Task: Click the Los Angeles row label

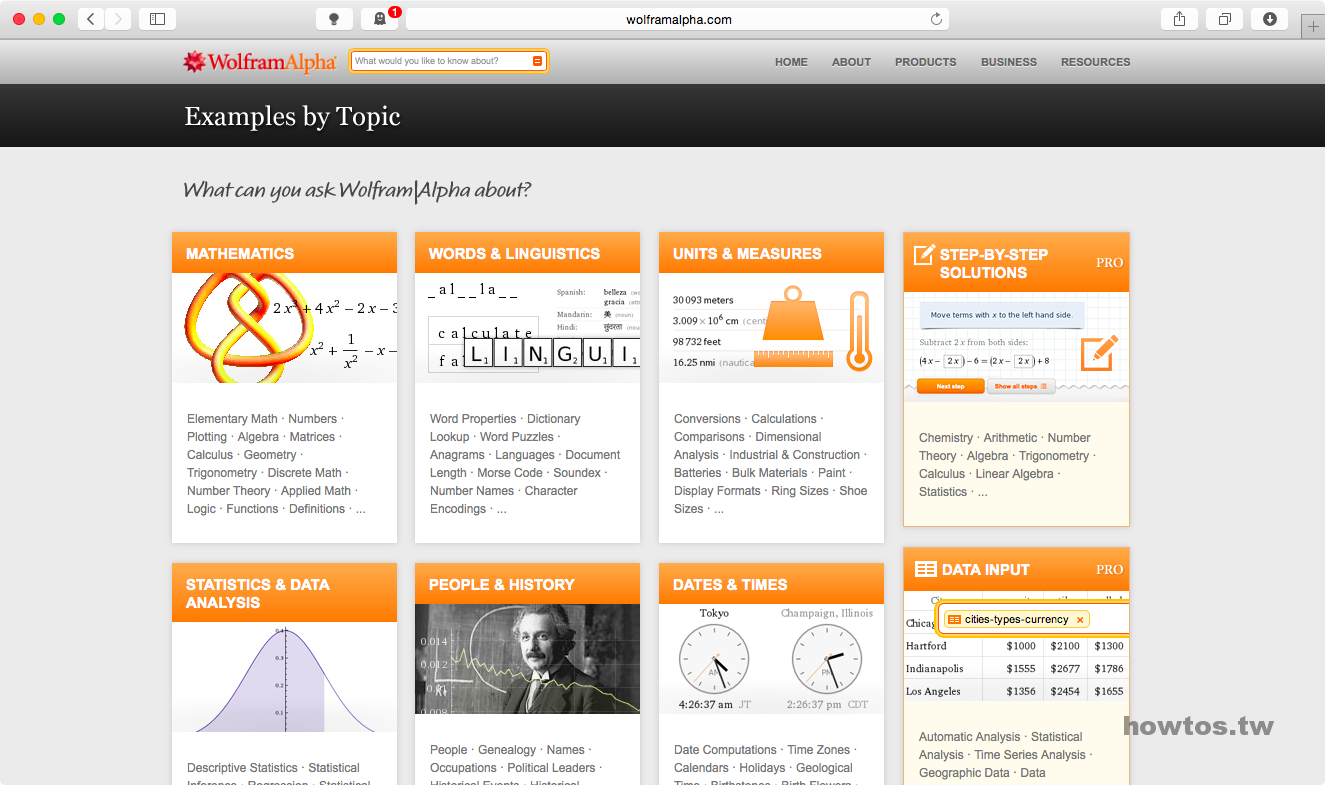Action: pyautogui.click(x=933, y=692)
